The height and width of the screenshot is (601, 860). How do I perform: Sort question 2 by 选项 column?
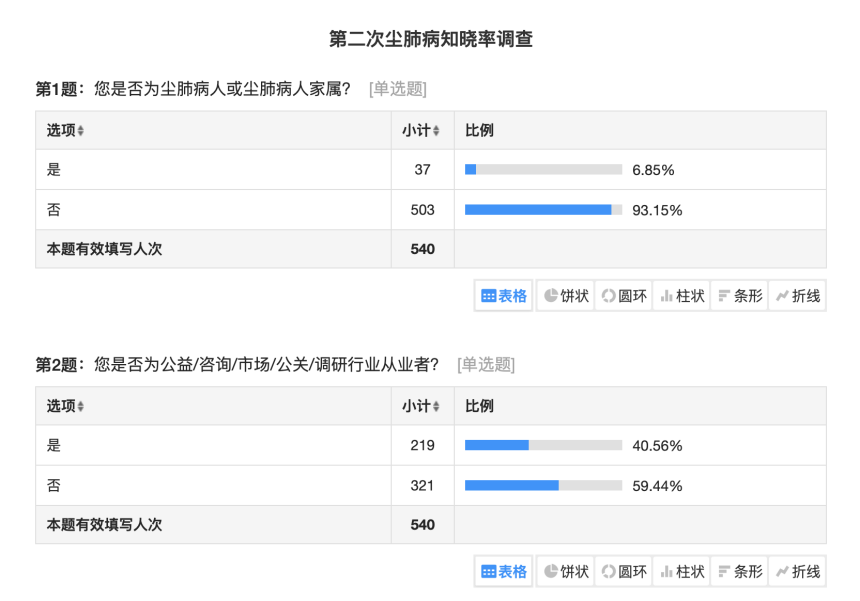(x=65, y=406)
